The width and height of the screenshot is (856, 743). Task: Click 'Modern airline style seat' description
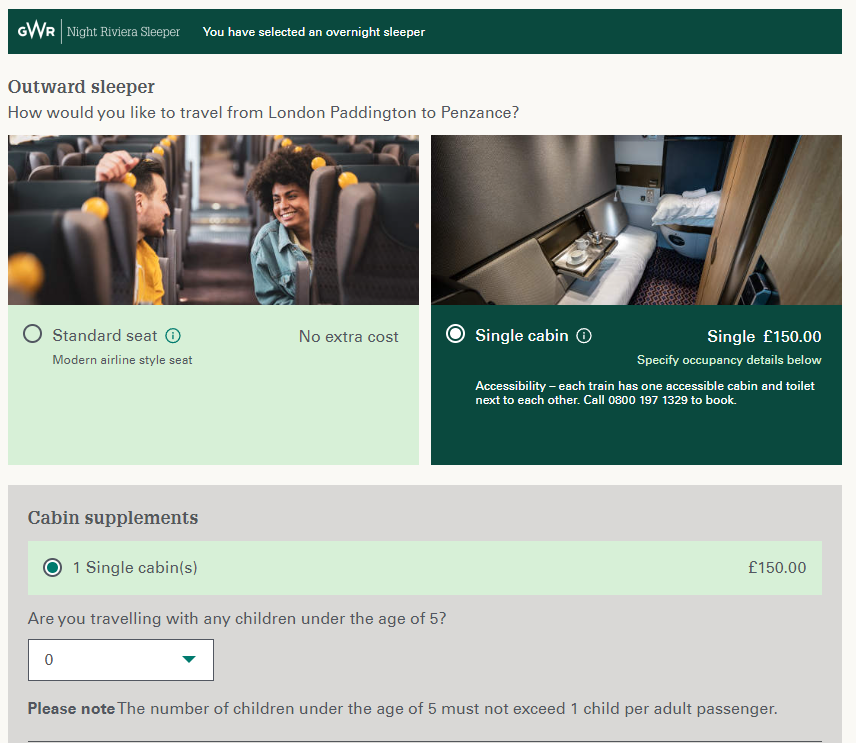click(122, 360)
